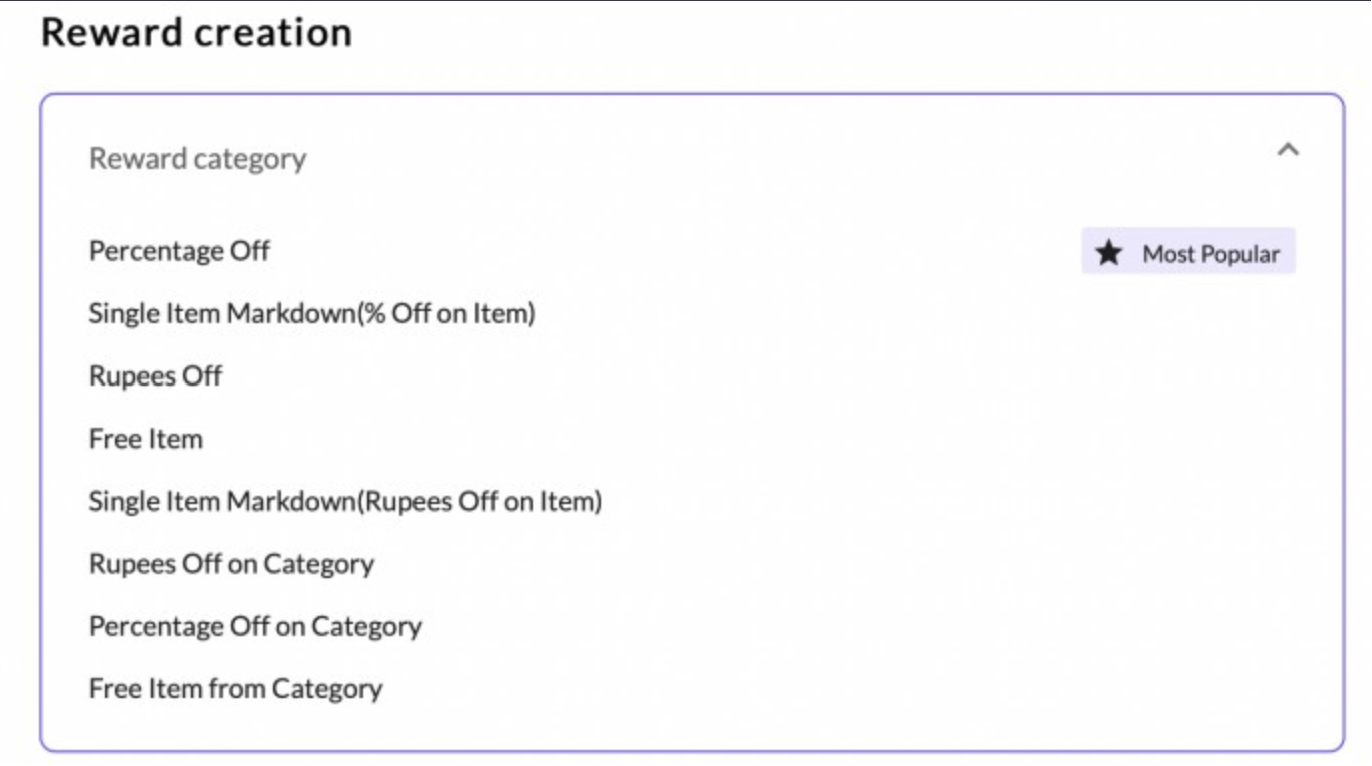
Task: Select the Percentage Off reward option
Action: 180,251
